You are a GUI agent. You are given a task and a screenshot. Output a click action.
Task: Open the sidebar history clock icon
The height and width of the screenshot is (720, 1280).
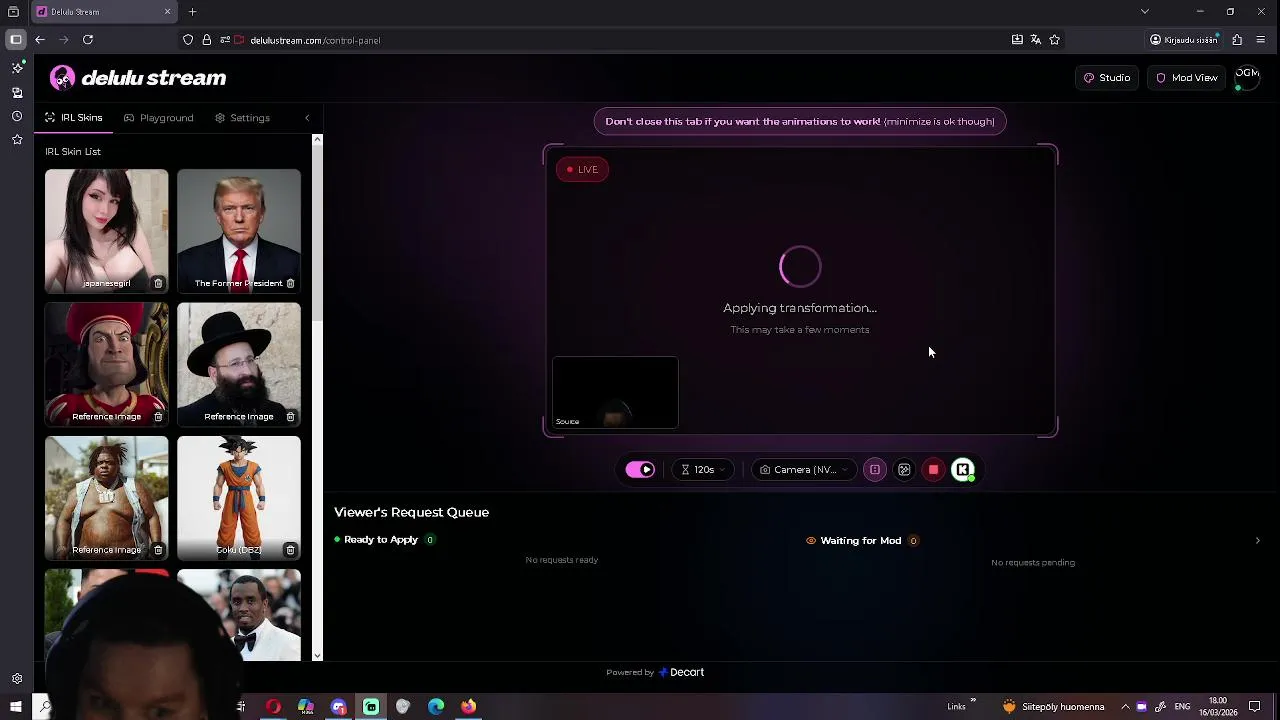pos(17,116)
